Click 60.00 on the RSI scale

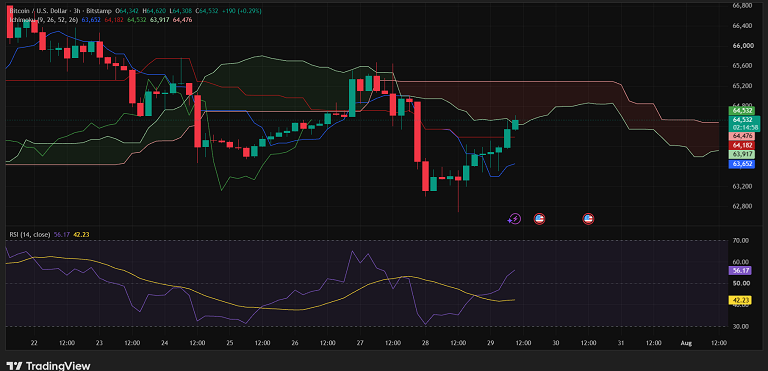pyautogui.click(x=742, y=262)
